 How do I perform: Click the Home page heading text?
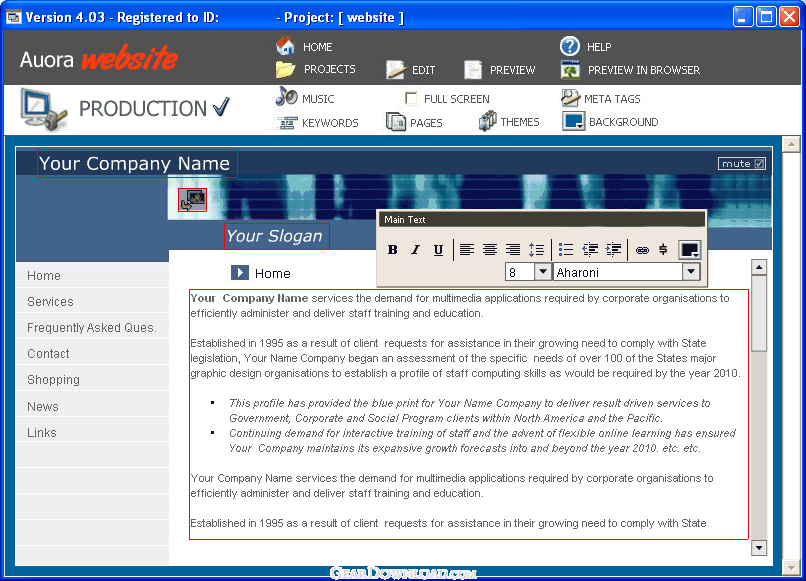pyautogui.click(x=272, y=274)
